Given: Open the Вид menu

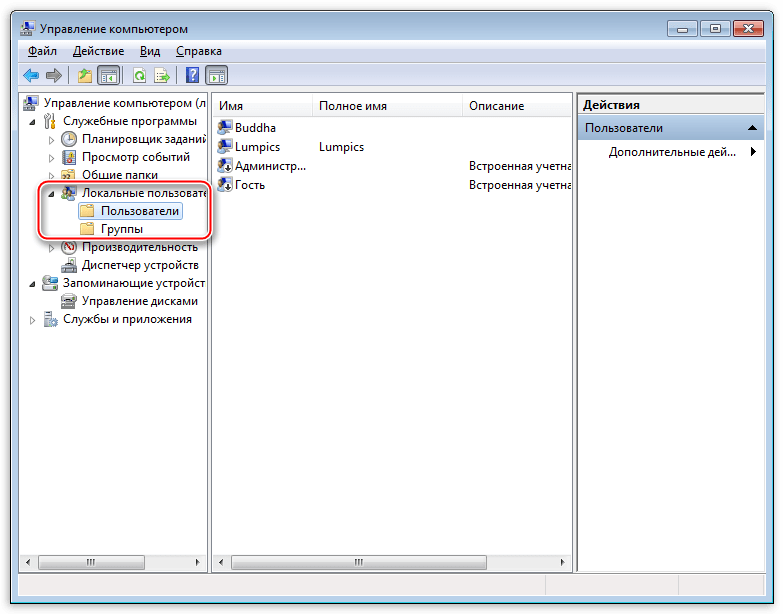Looking at the screenshot, I should (x=150, y=51).
